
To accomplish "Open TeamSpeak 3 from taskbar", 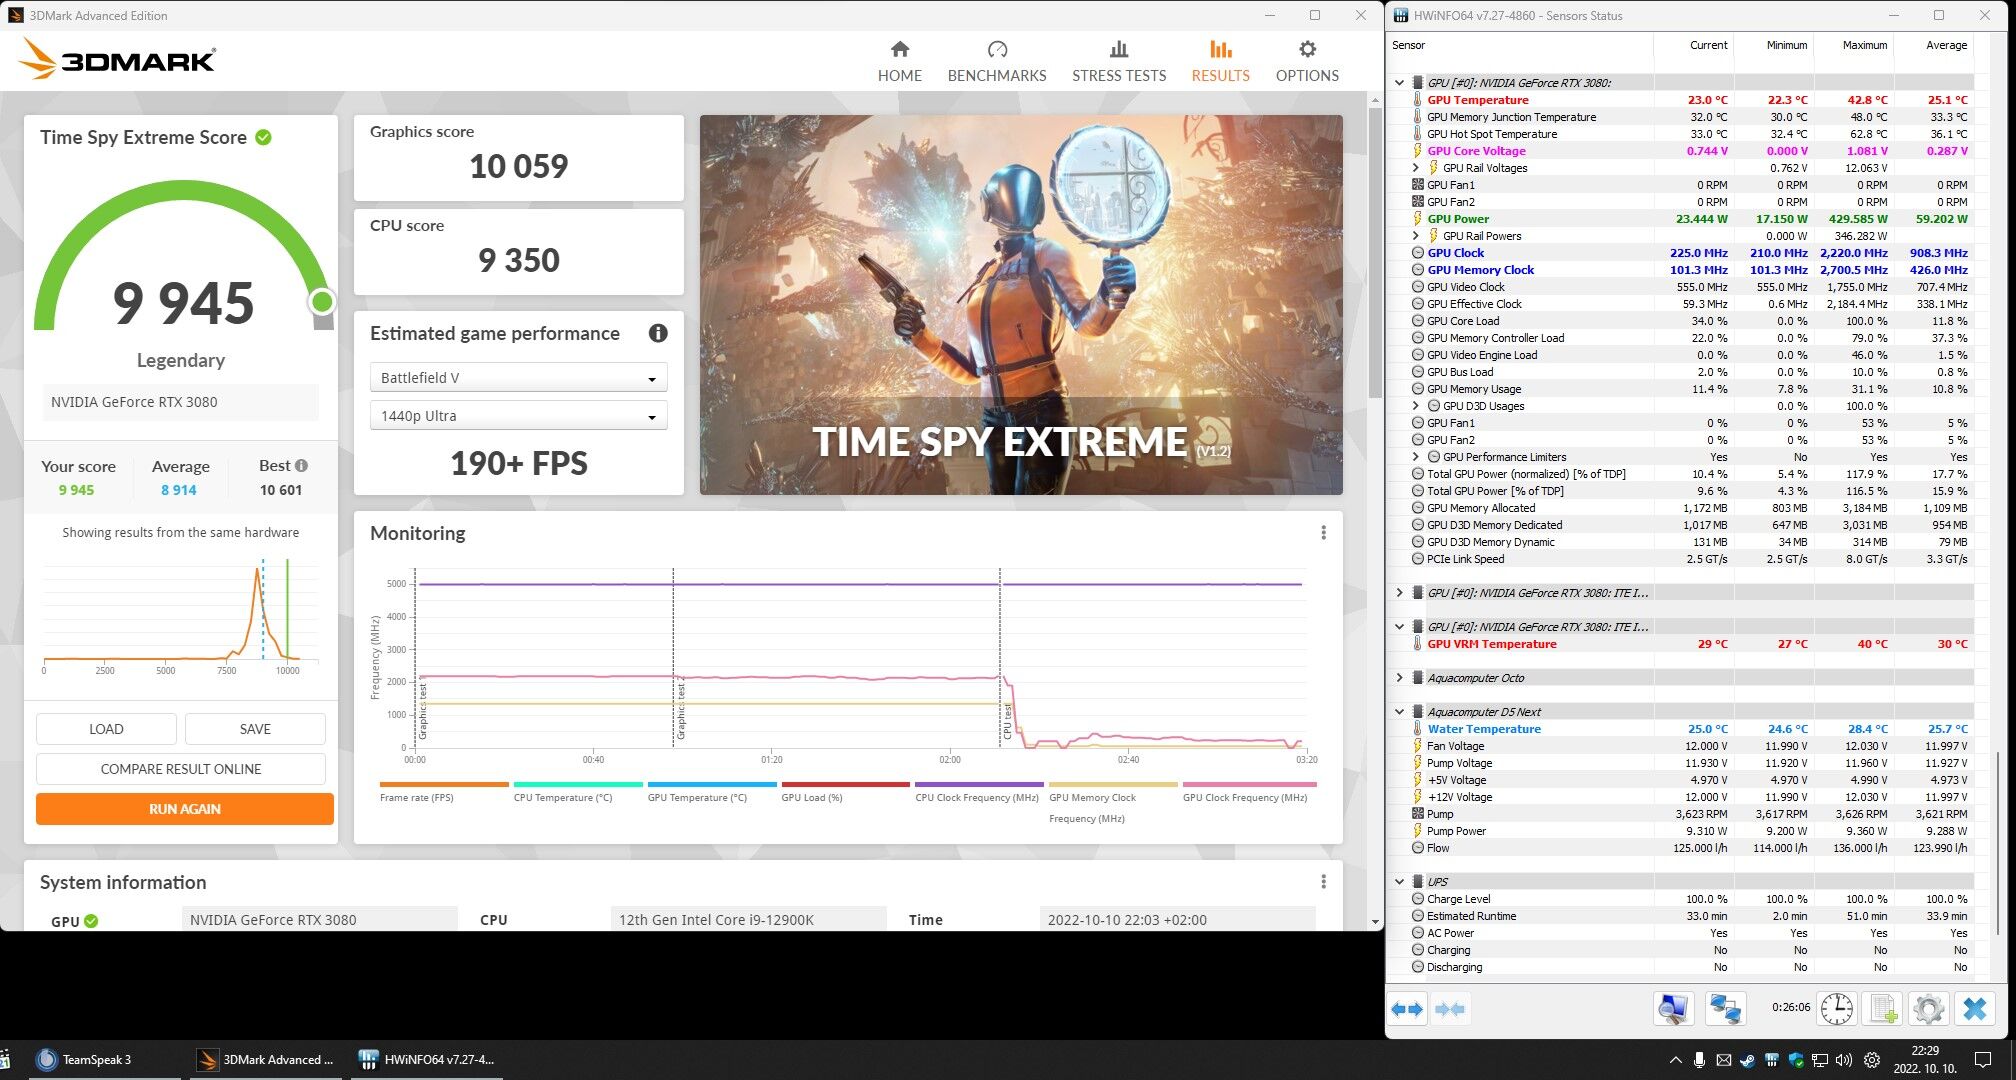I will click(x=98, y=1060).
